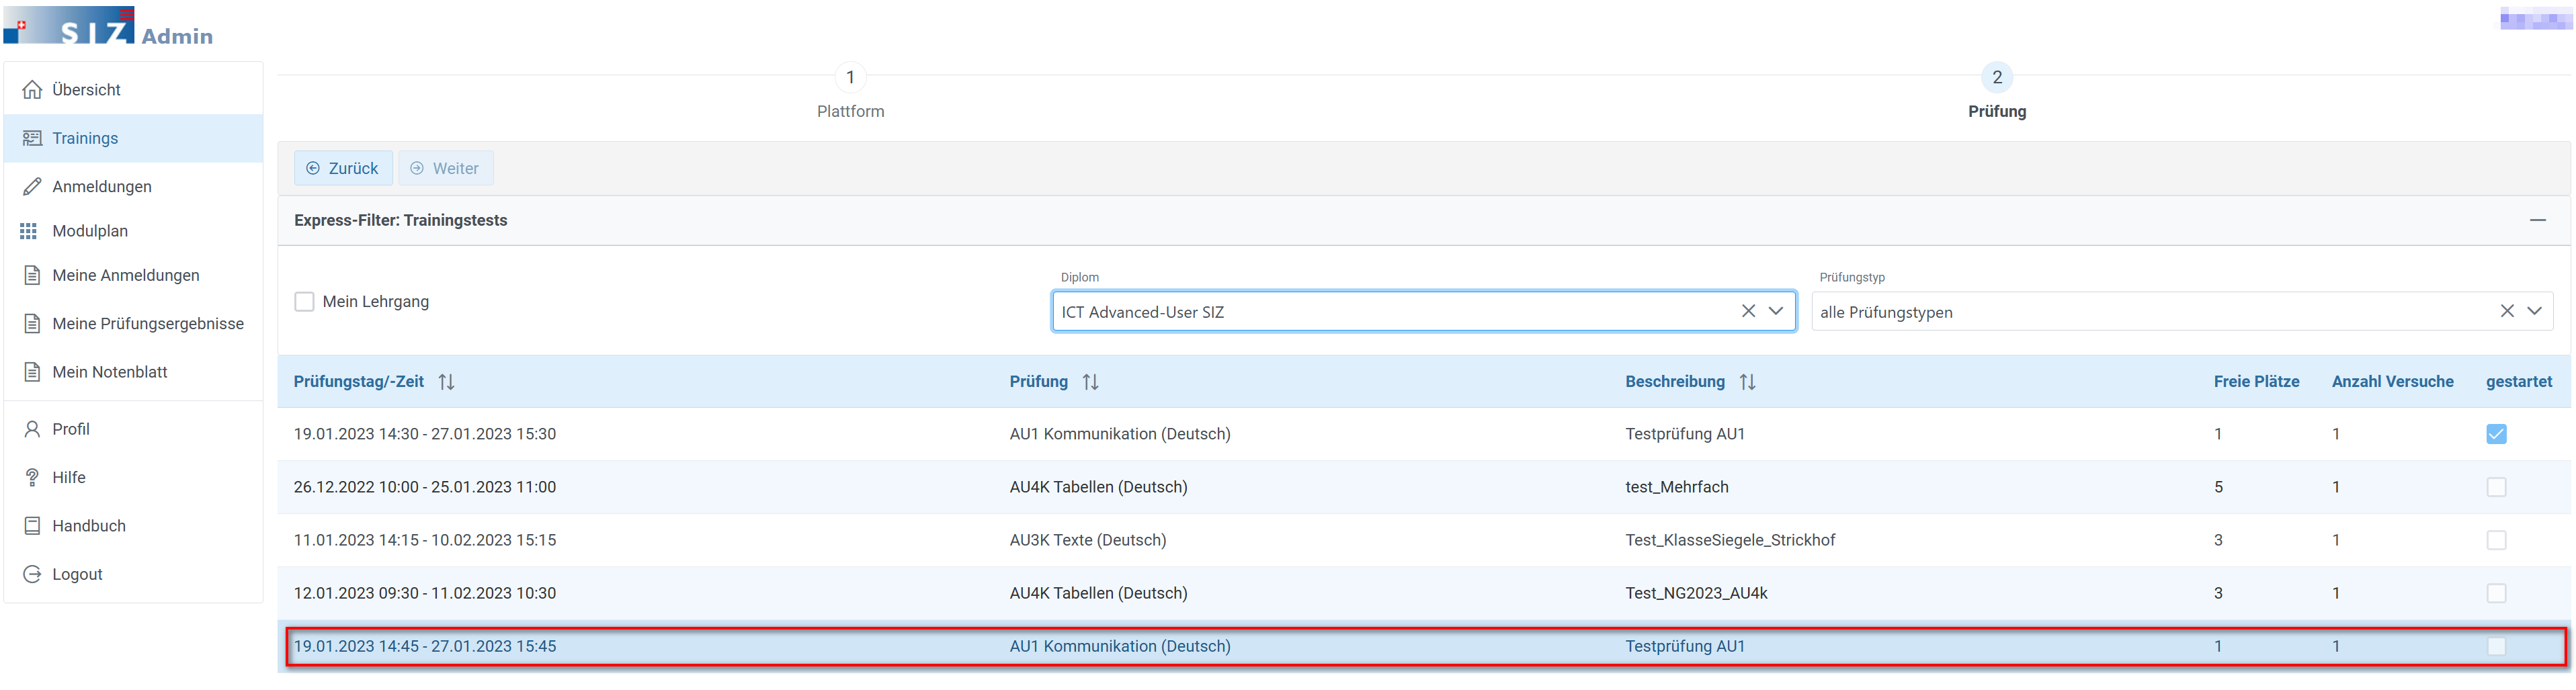Open Profil in the sidebar

pos(134,429)
